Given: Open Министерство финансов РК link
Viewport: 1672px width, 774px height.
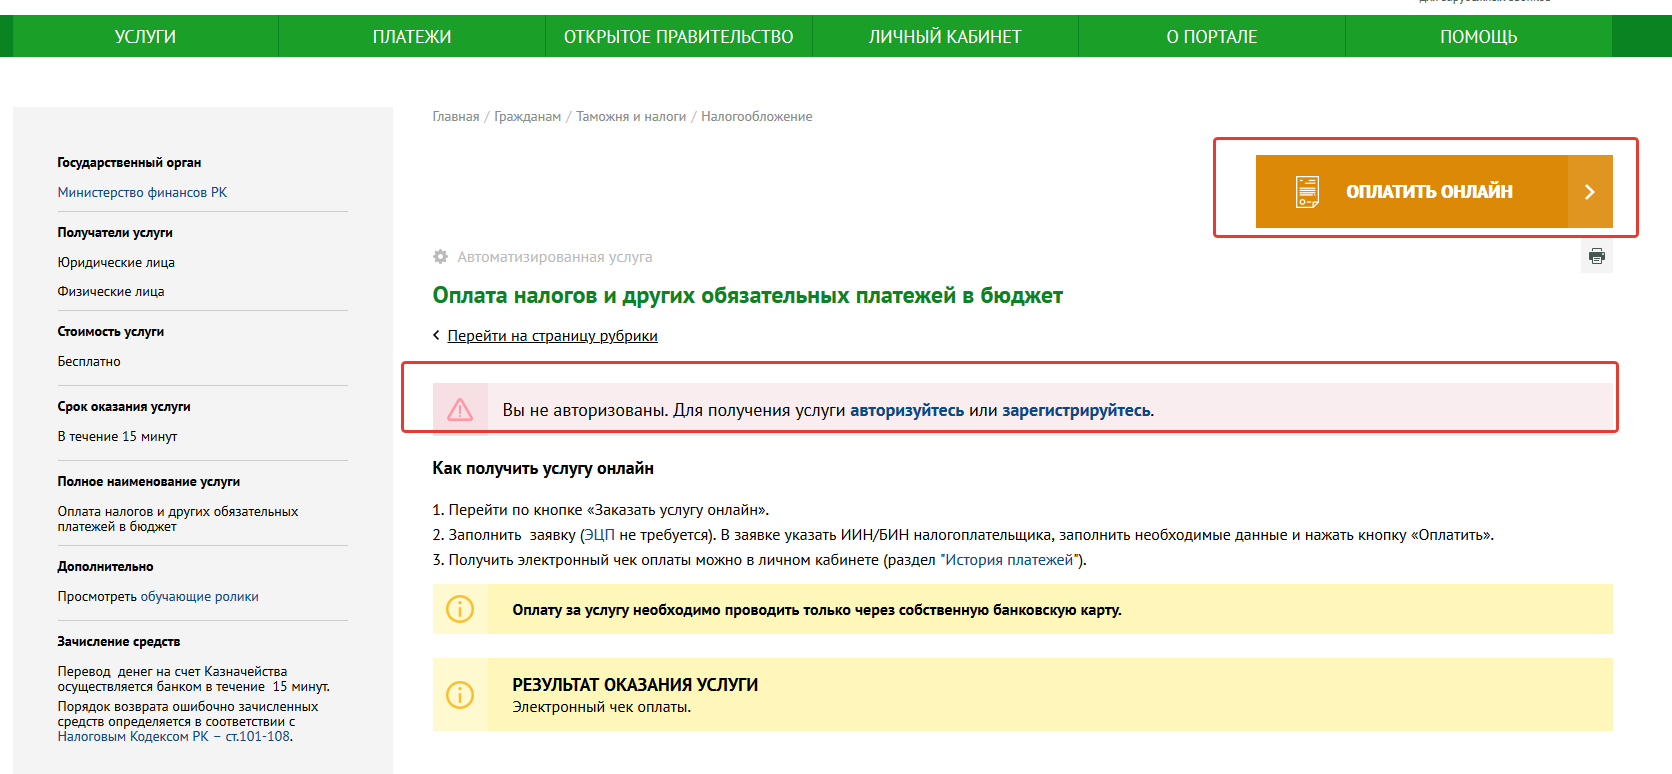Looking at the screenshot, I should pos(142,192).
